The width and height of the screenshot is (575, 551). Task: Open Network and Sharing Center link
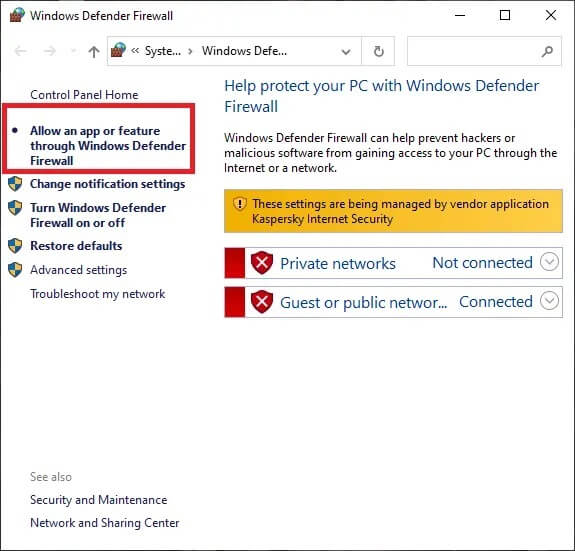tap(105, 523)
